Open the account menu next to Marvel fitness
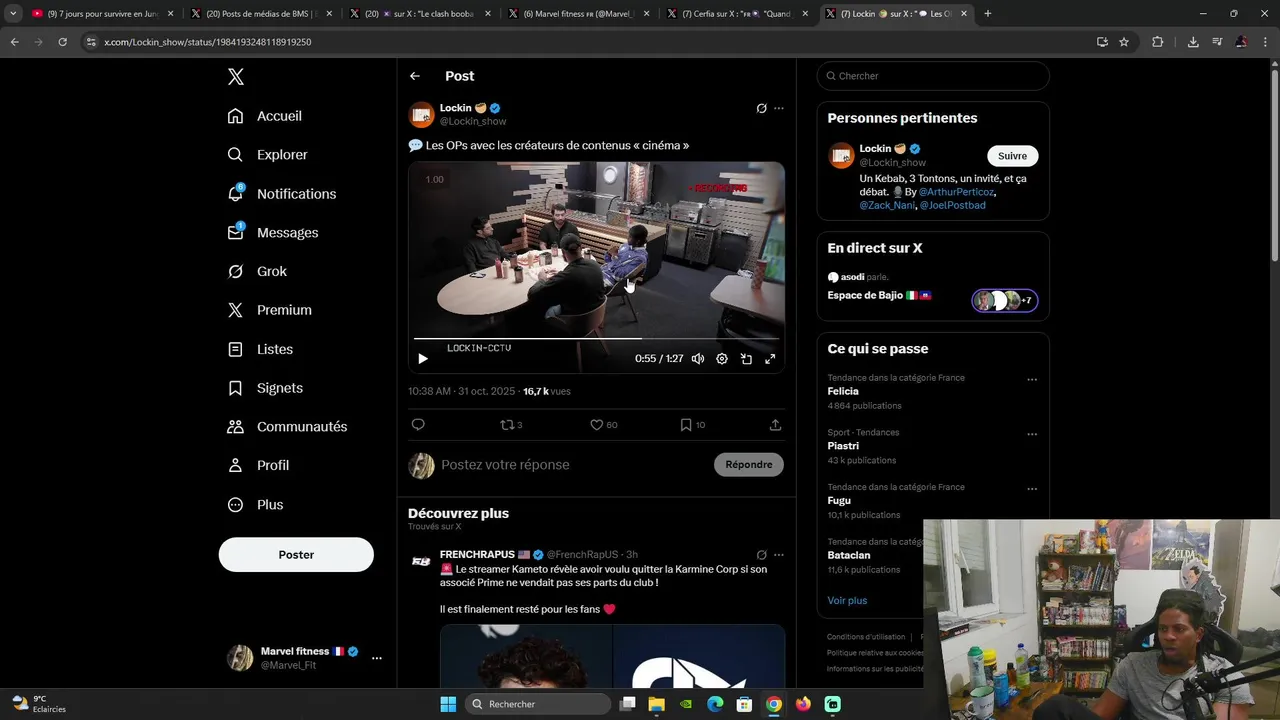The width and height of the screenshot is (1280, 720). tap(377, 658)
